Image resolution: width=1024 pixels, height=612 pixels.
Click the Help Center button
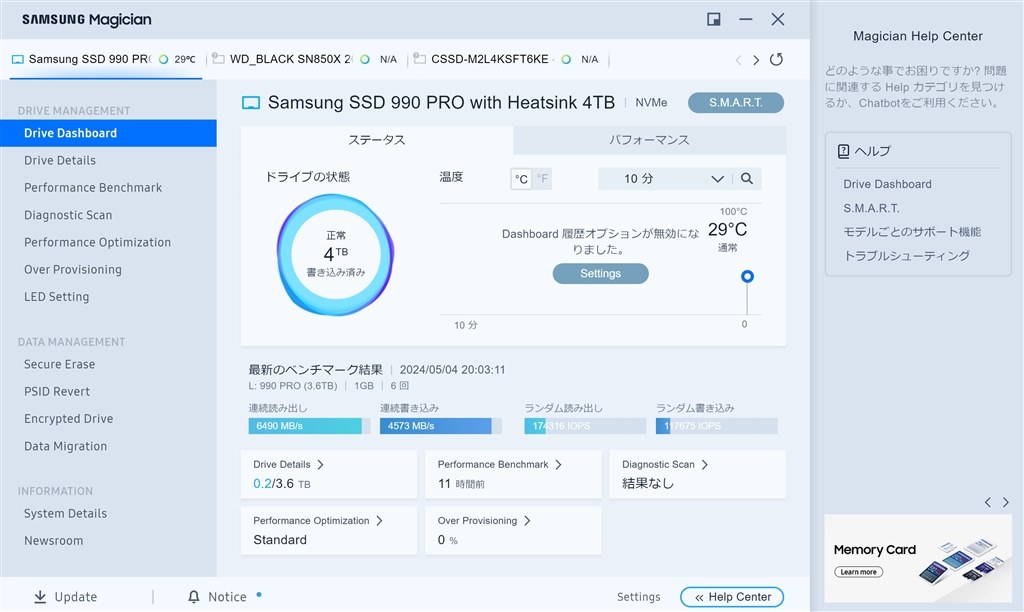click(732, 597)
